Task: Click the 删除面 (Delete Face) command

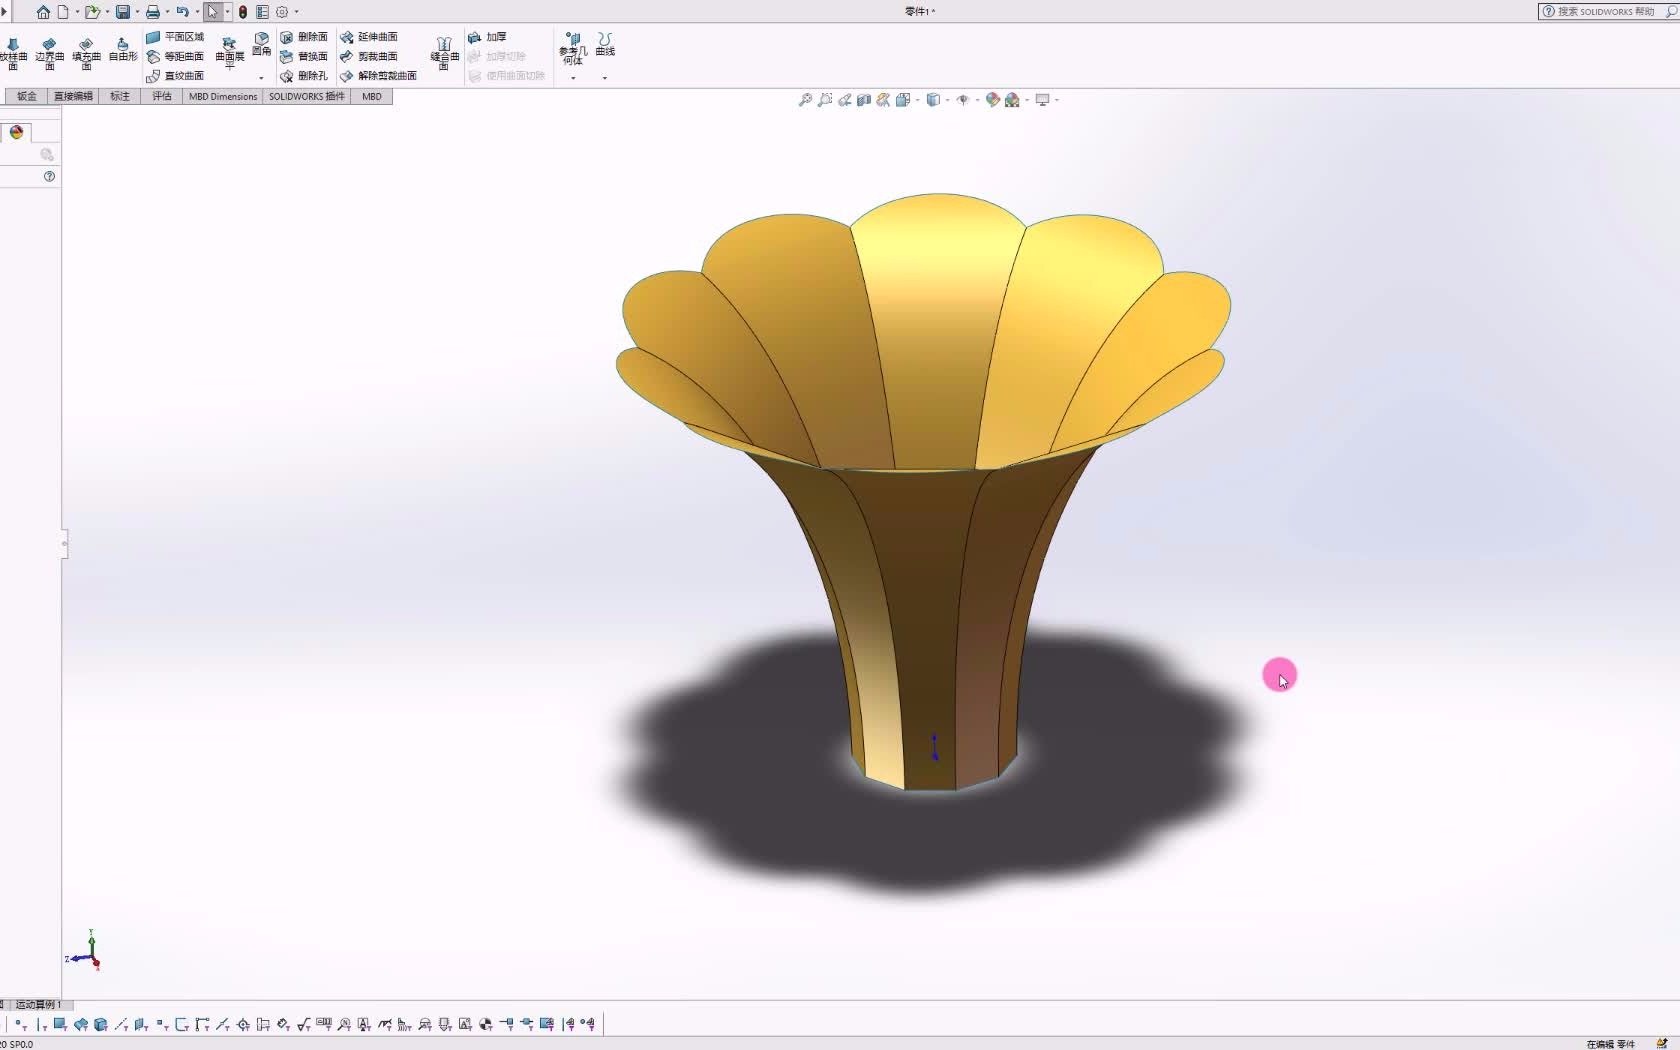Action: (304, 37)
